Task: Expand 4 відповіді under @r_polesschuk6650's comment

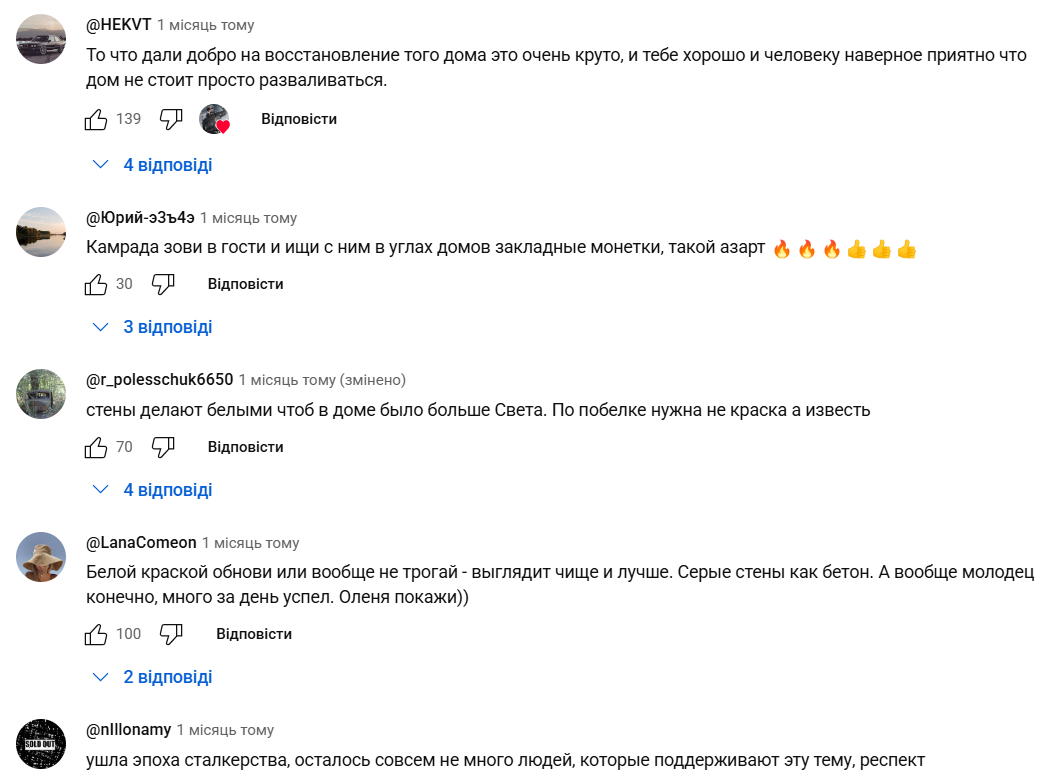Action: (x=152, y=490)
